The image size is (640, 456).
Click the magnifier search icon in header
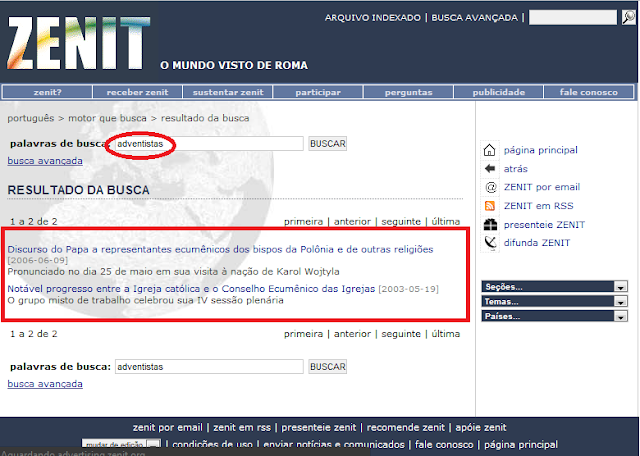pyautogui.click(x=629, y=17)
